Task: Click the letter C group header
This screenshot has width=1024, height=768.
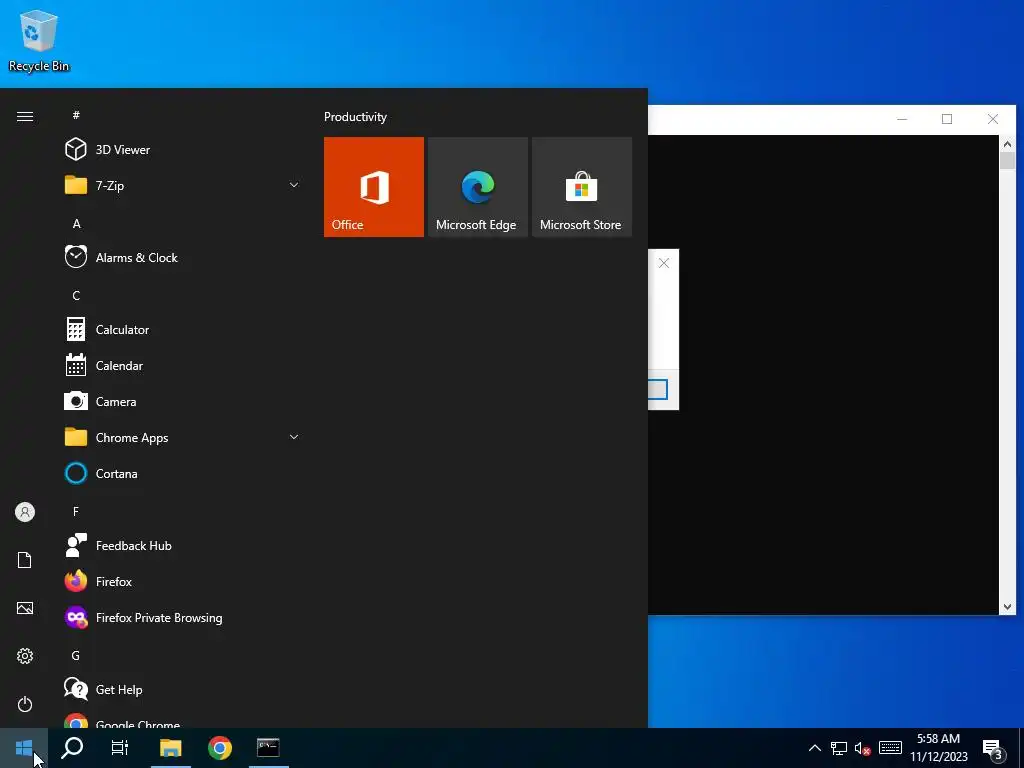Action: (x=76, y=296)
